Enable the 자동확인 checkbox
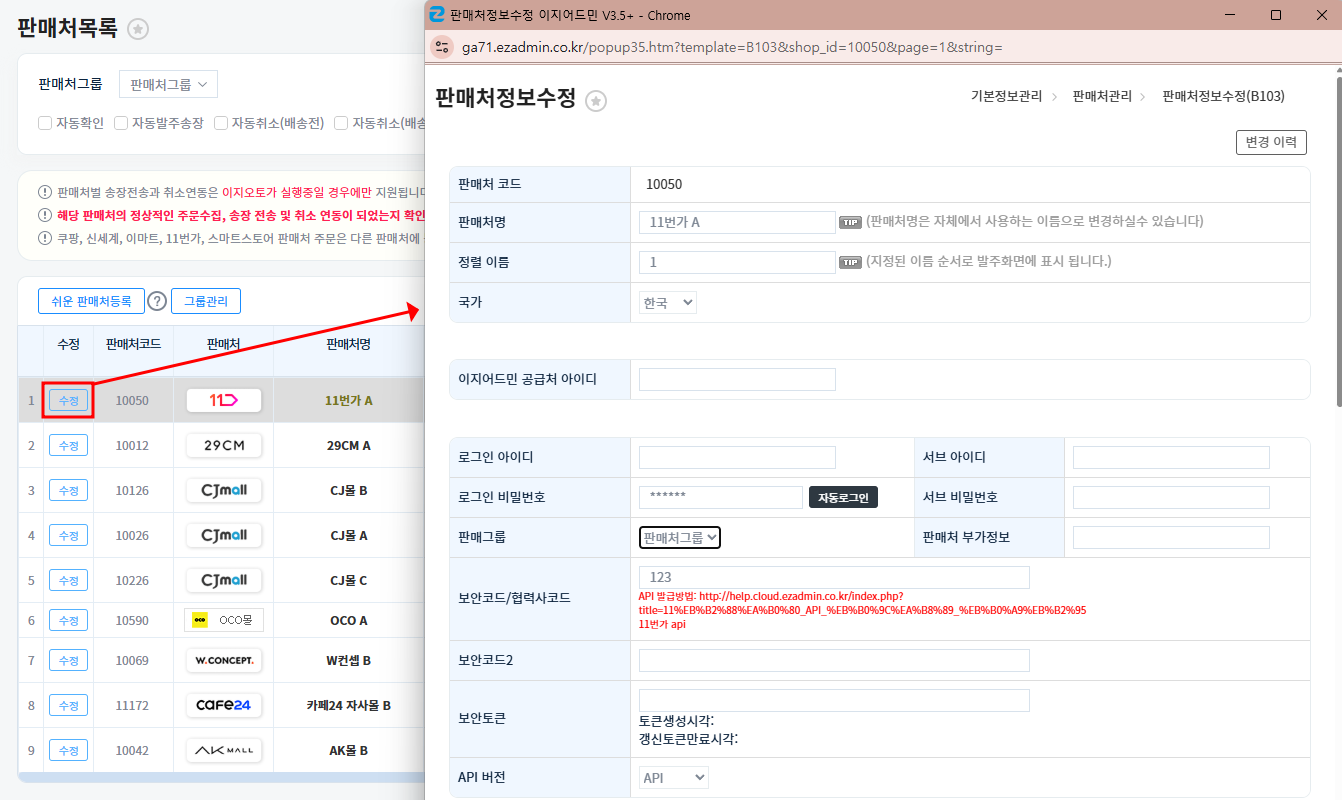This screenshot has width=1342, height=800. 45,123
